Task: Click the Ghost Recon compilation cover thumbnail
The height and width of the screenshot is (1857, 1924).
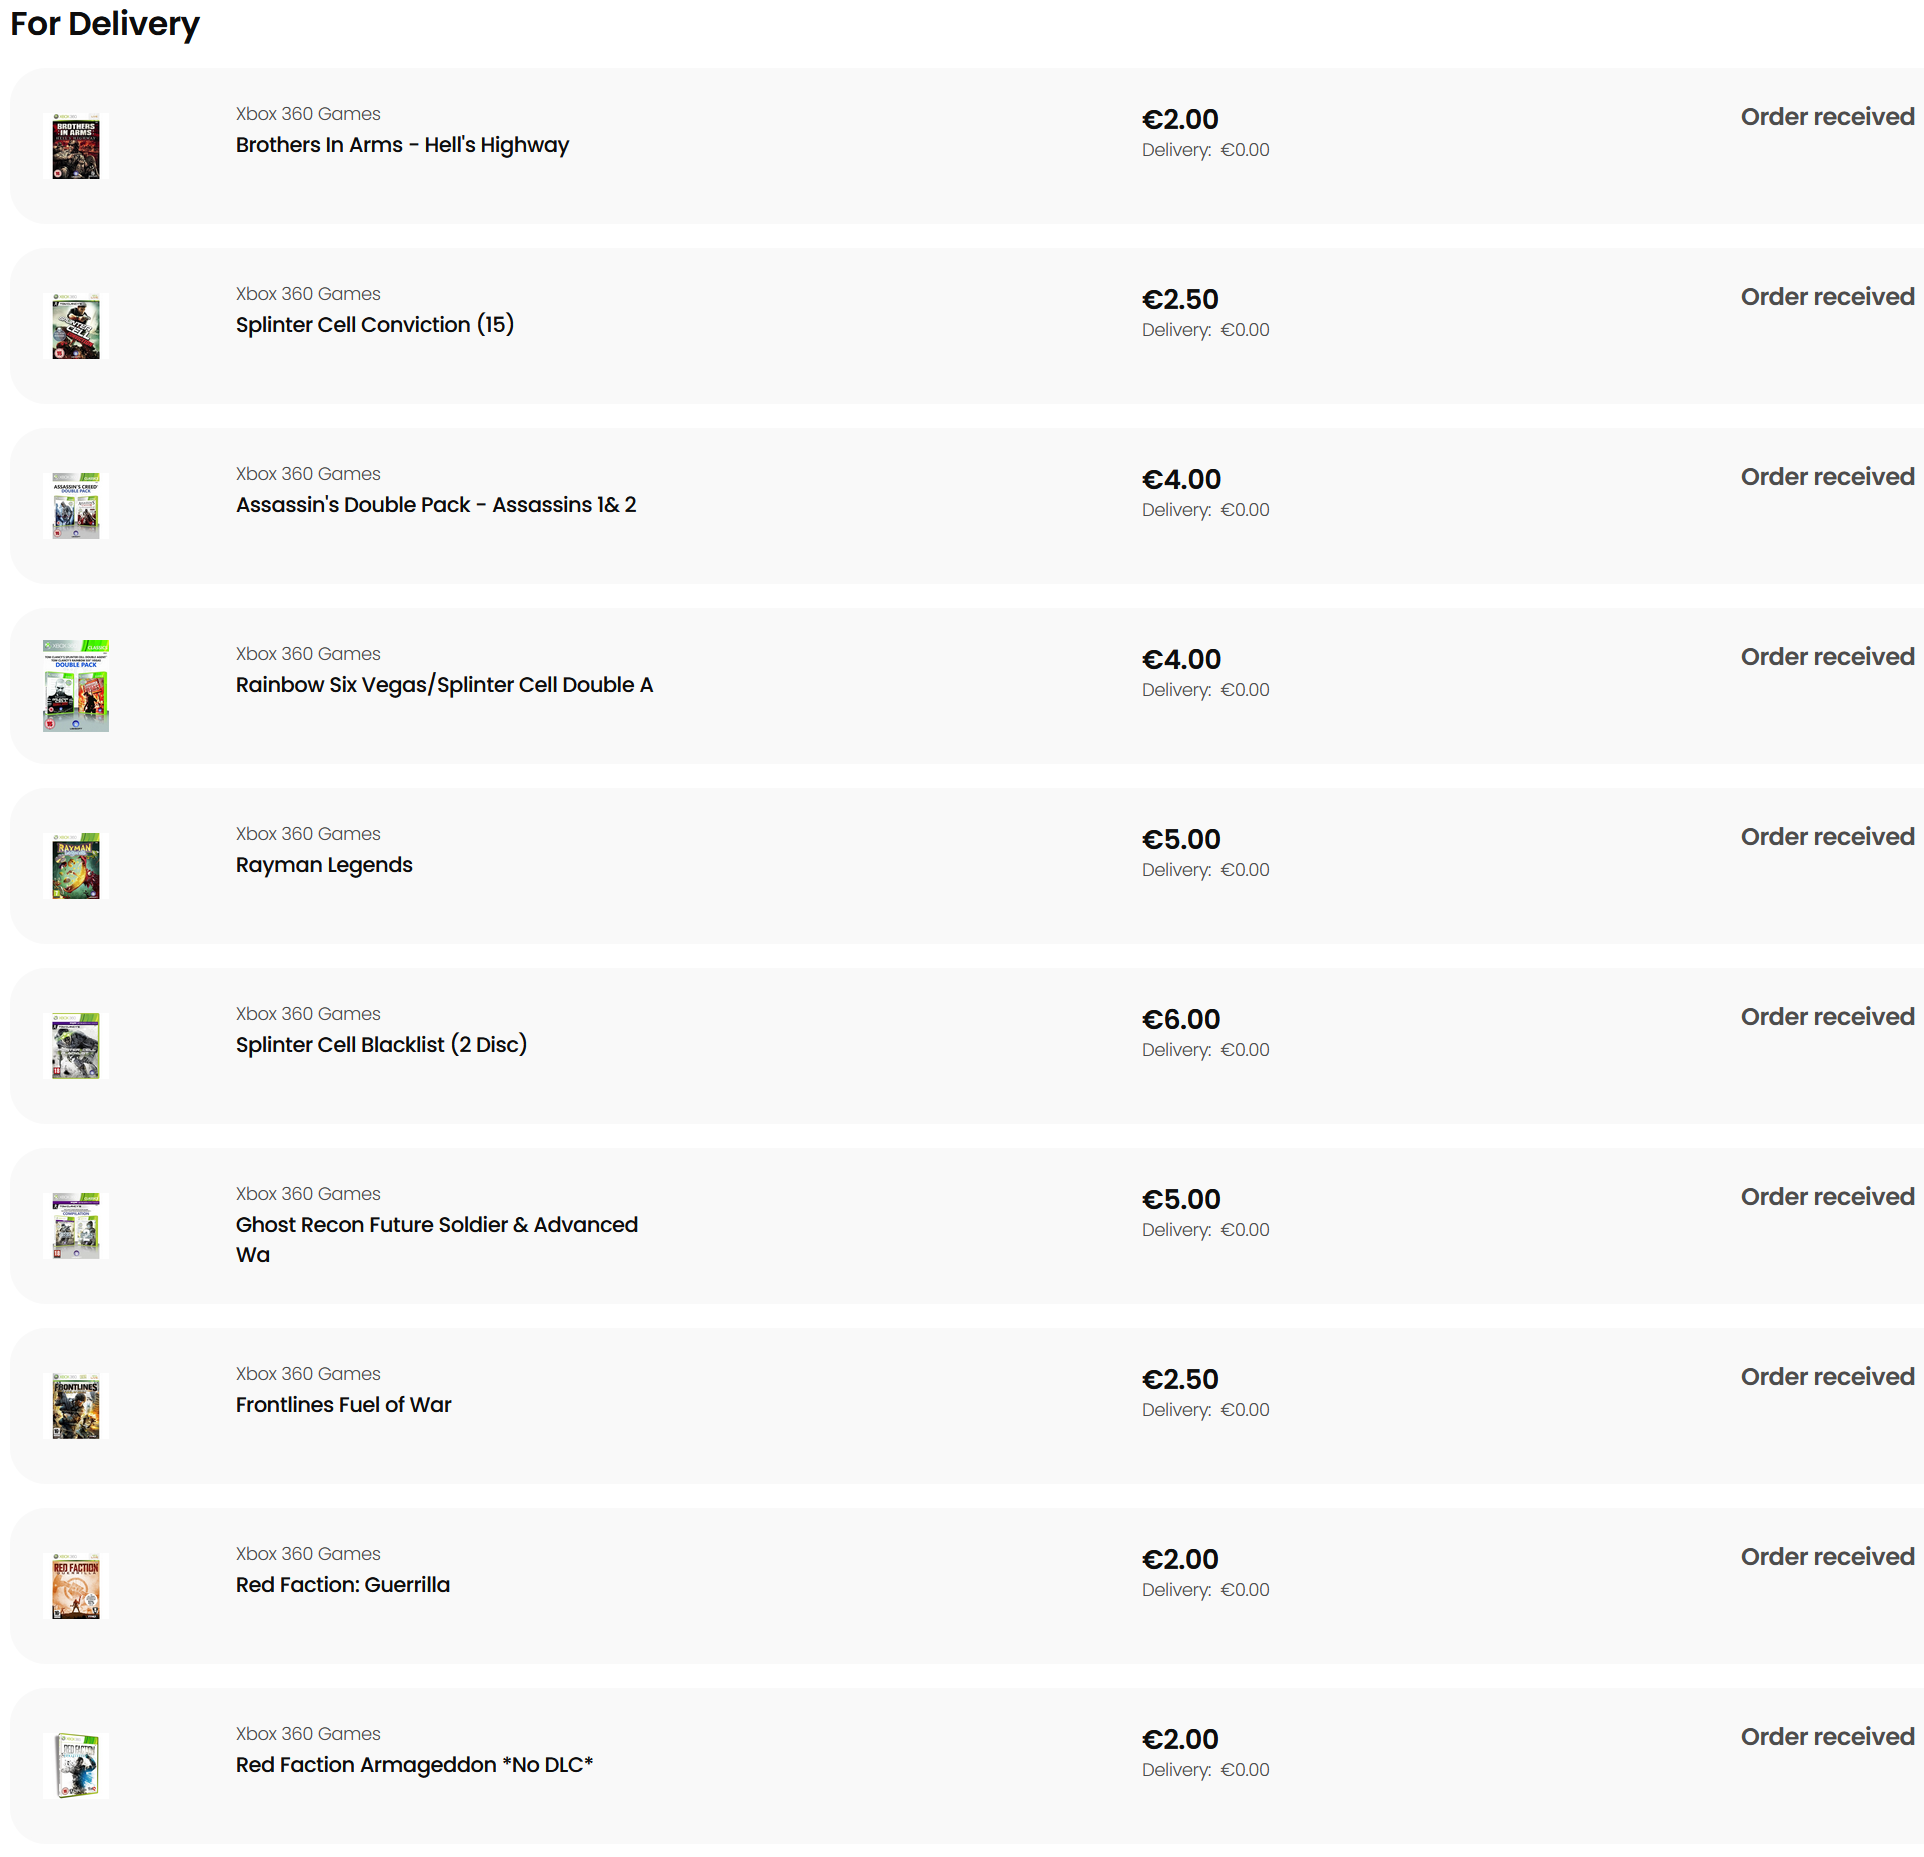Action: click(76, 1226)
